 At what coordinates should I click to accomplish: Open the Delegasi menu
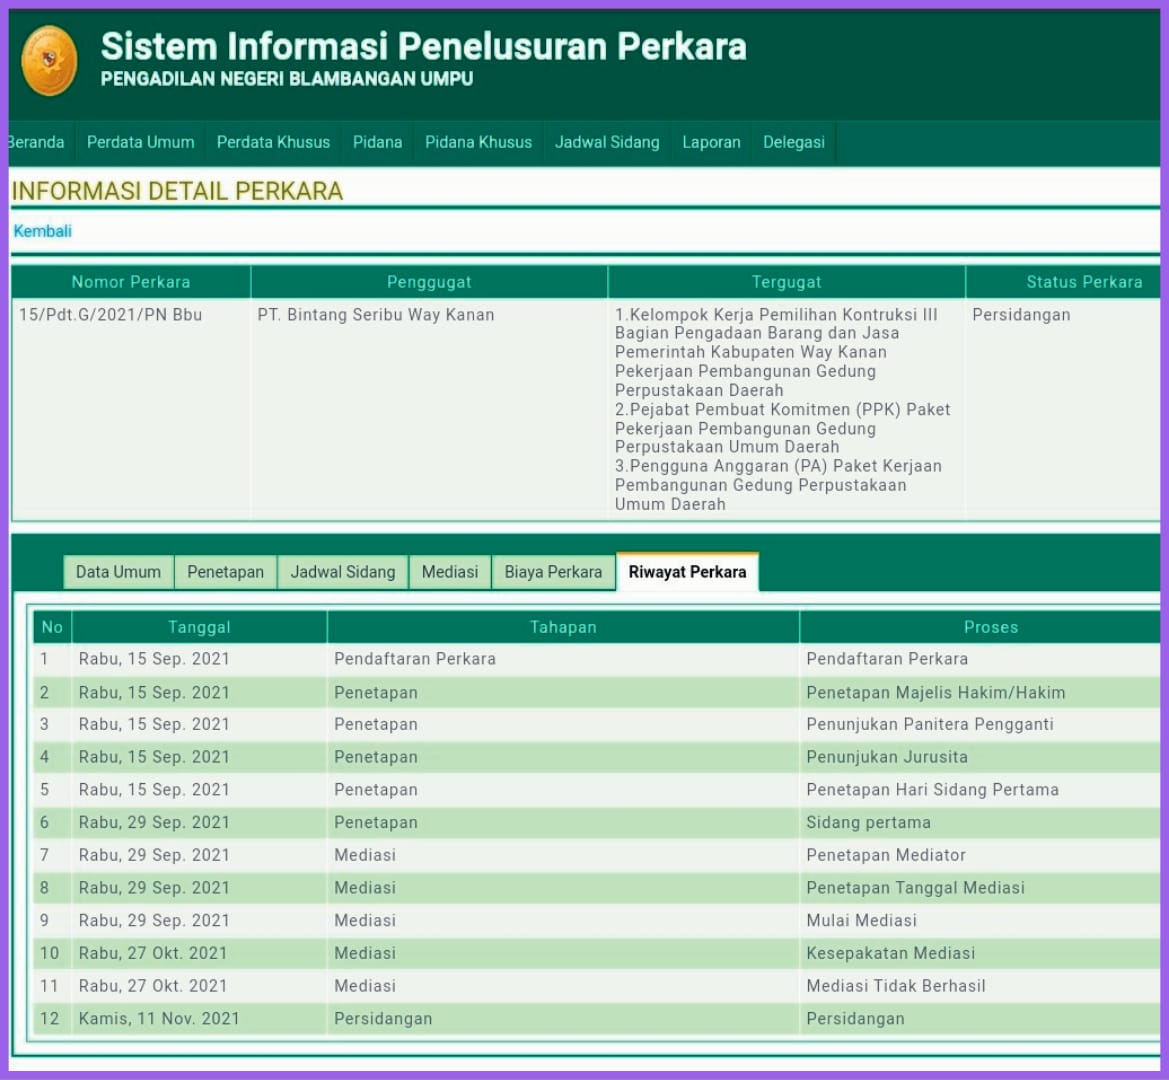coord(793,142)
